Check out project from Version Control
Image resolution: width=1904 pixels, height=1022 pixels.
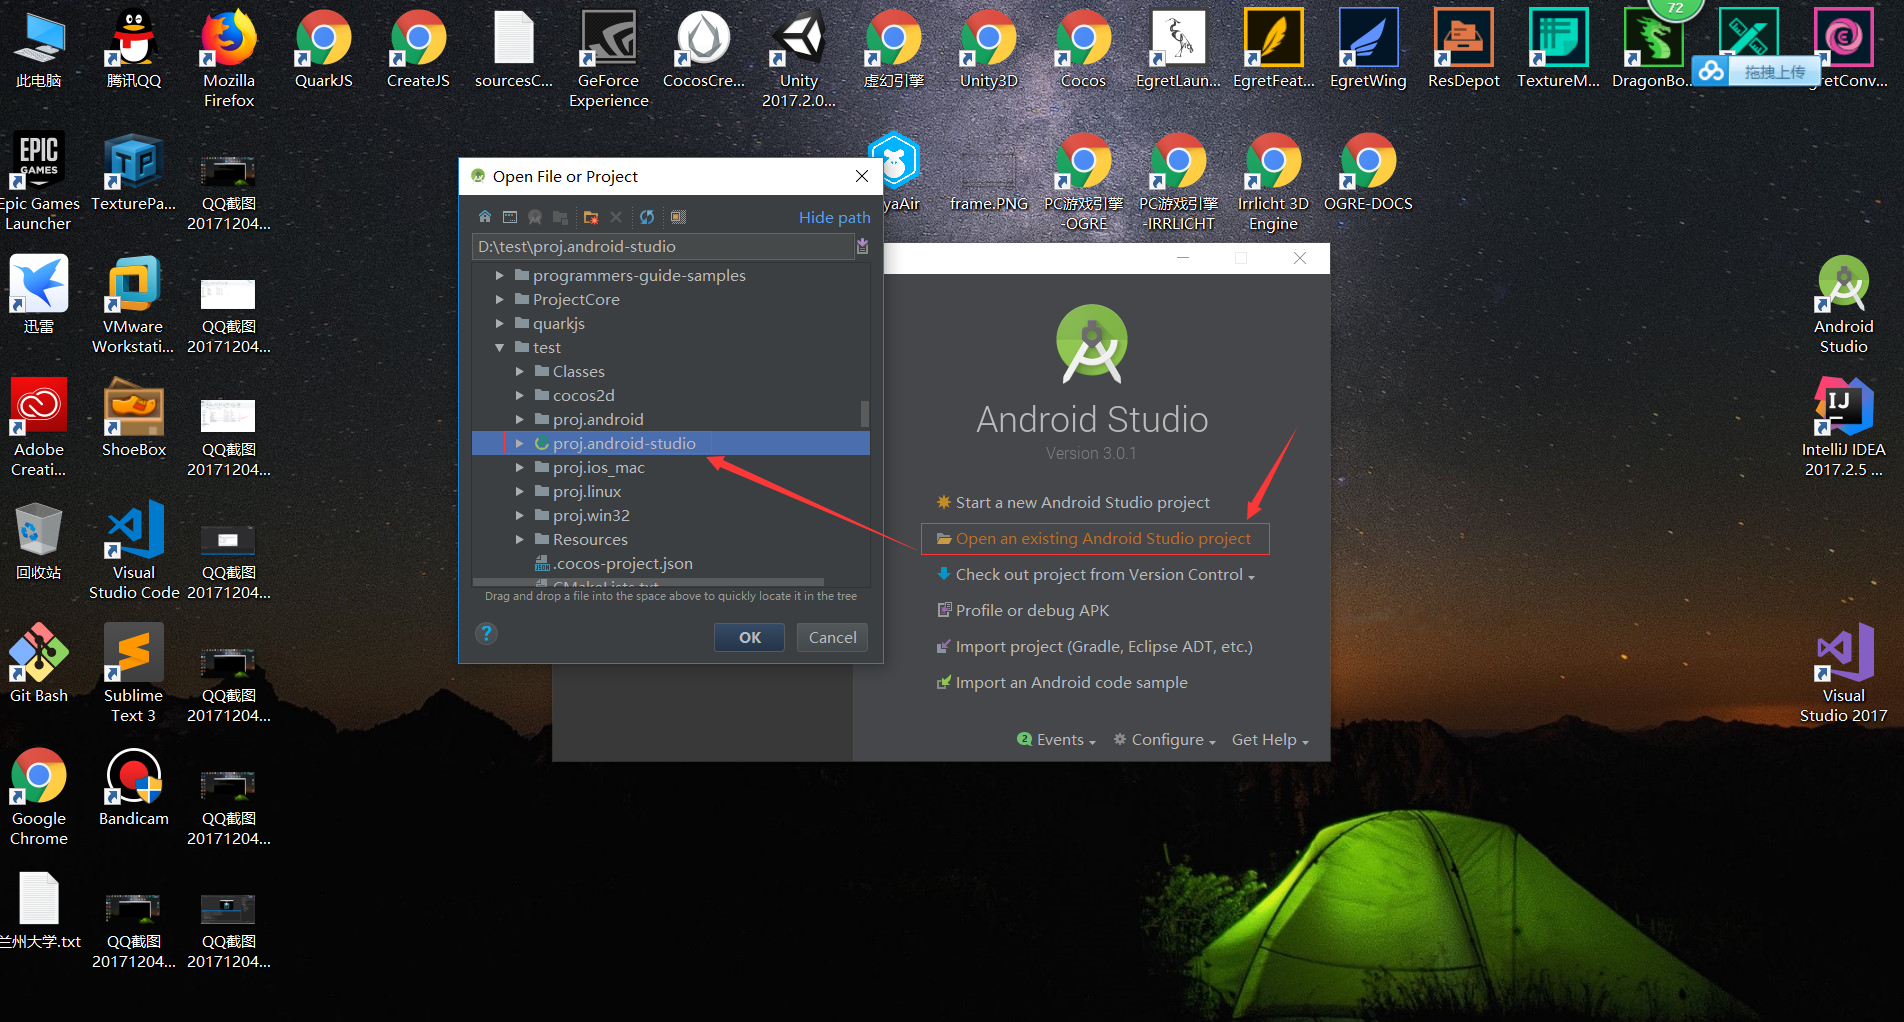point(1095,574)
